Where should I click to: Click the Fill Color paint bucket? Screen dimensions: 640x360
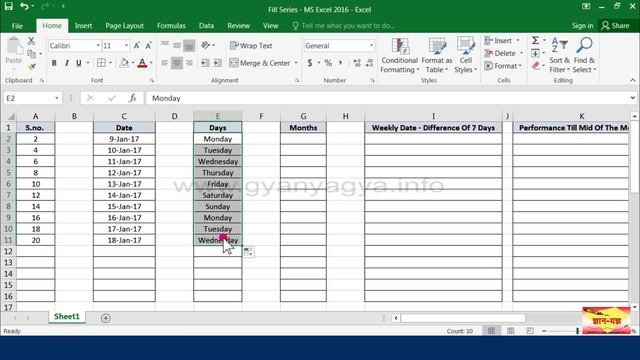[124, 63]
